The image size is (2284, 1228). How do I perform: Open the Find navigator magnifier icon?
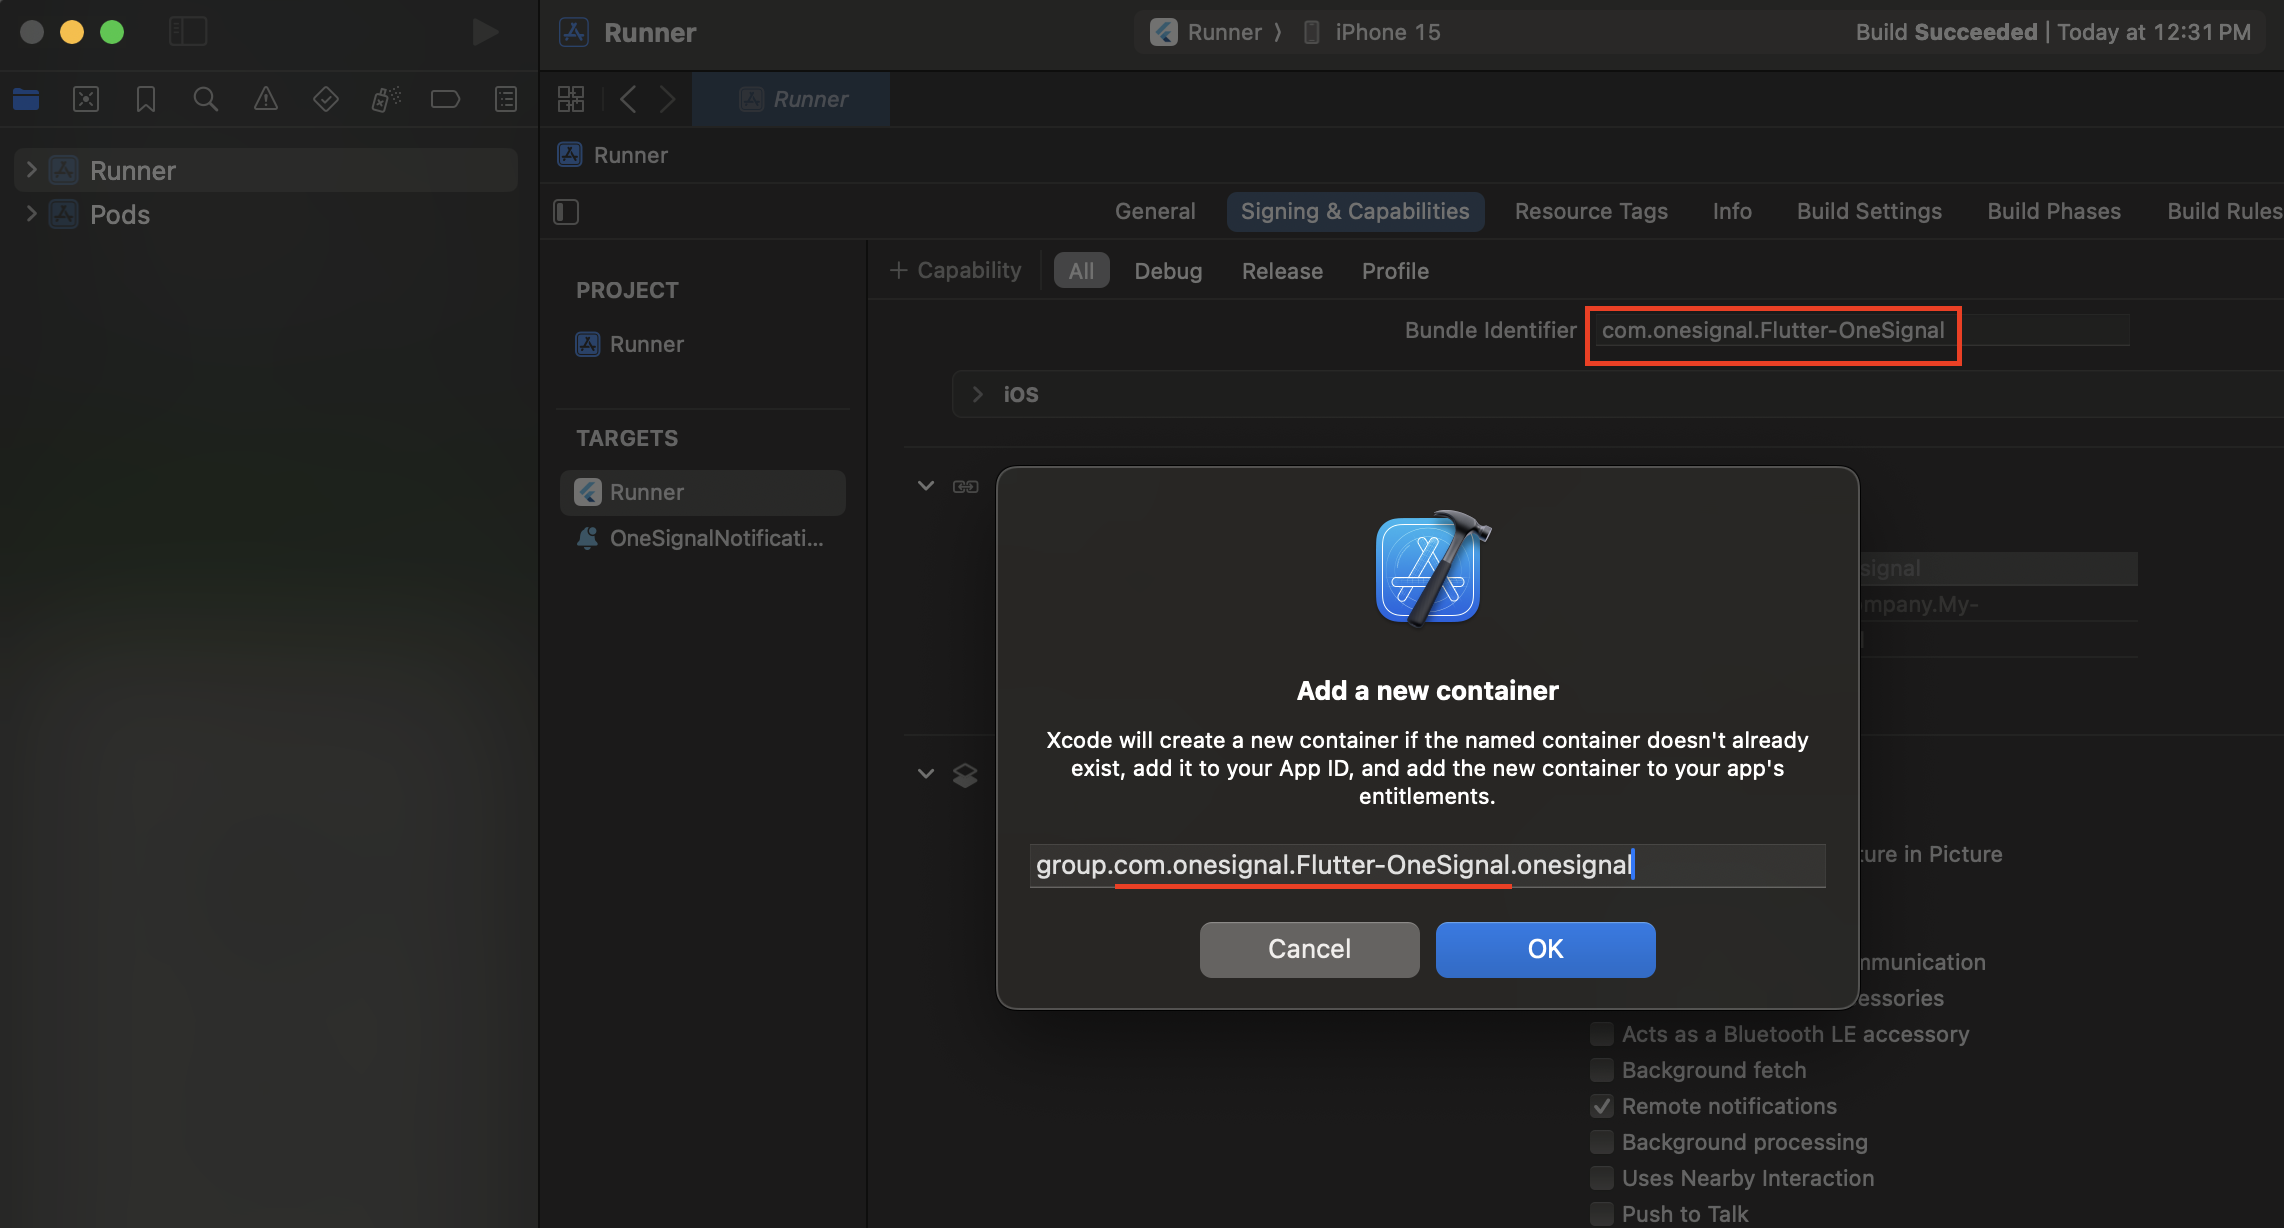pyautogui.click(x=206, y=99)
